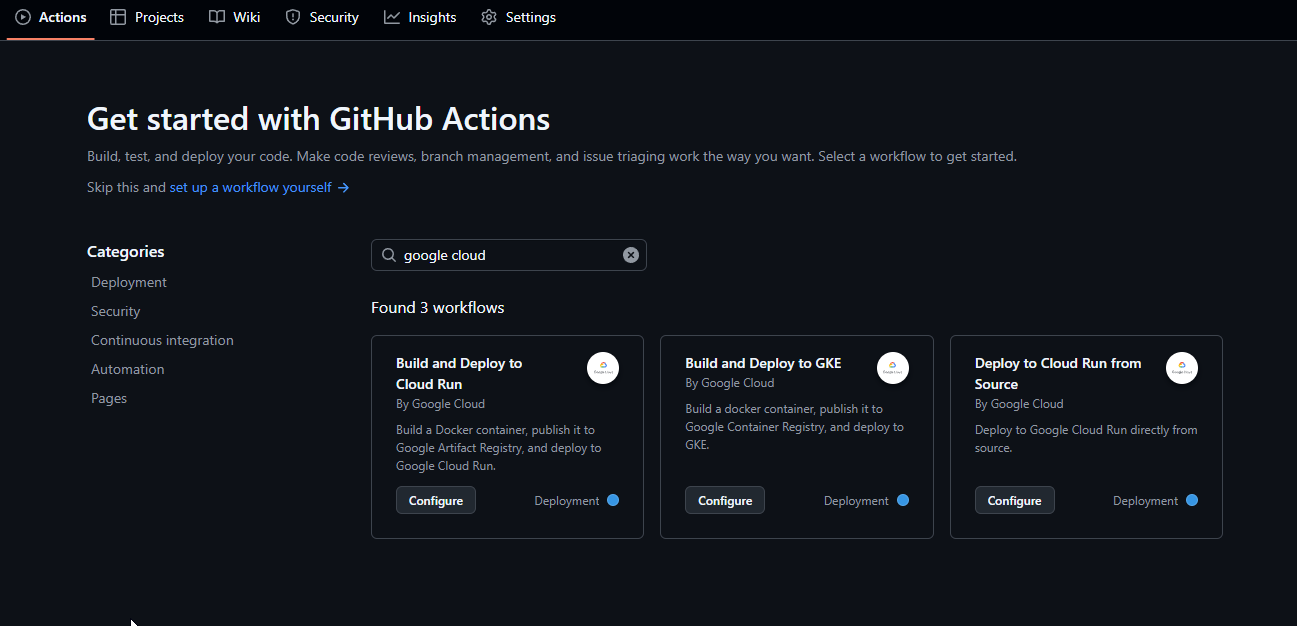Configure Build and Deploy to GKE

[x=725, y=500]
